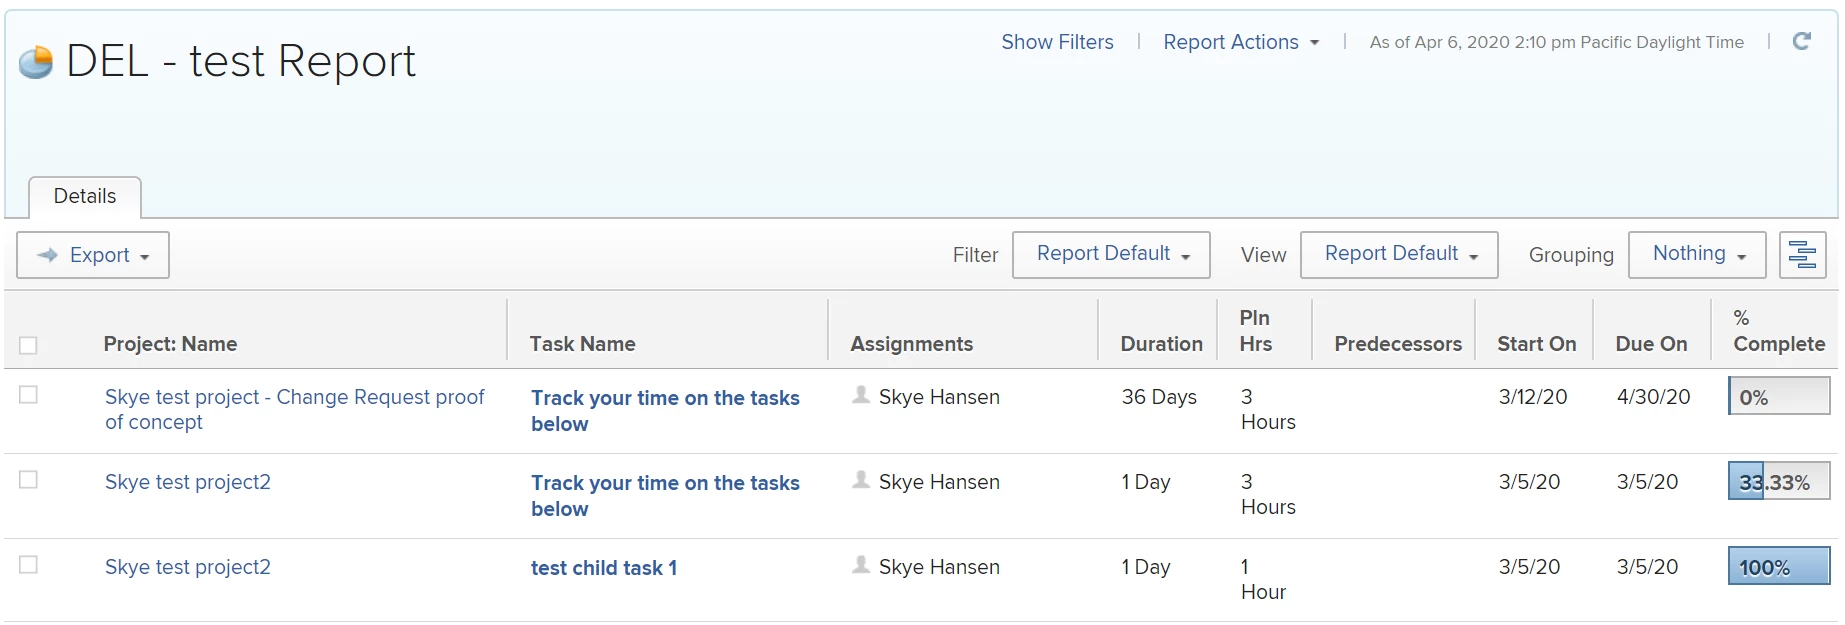
Task: Open the Filter Report Default dropdown
Action: [1111, 255]
